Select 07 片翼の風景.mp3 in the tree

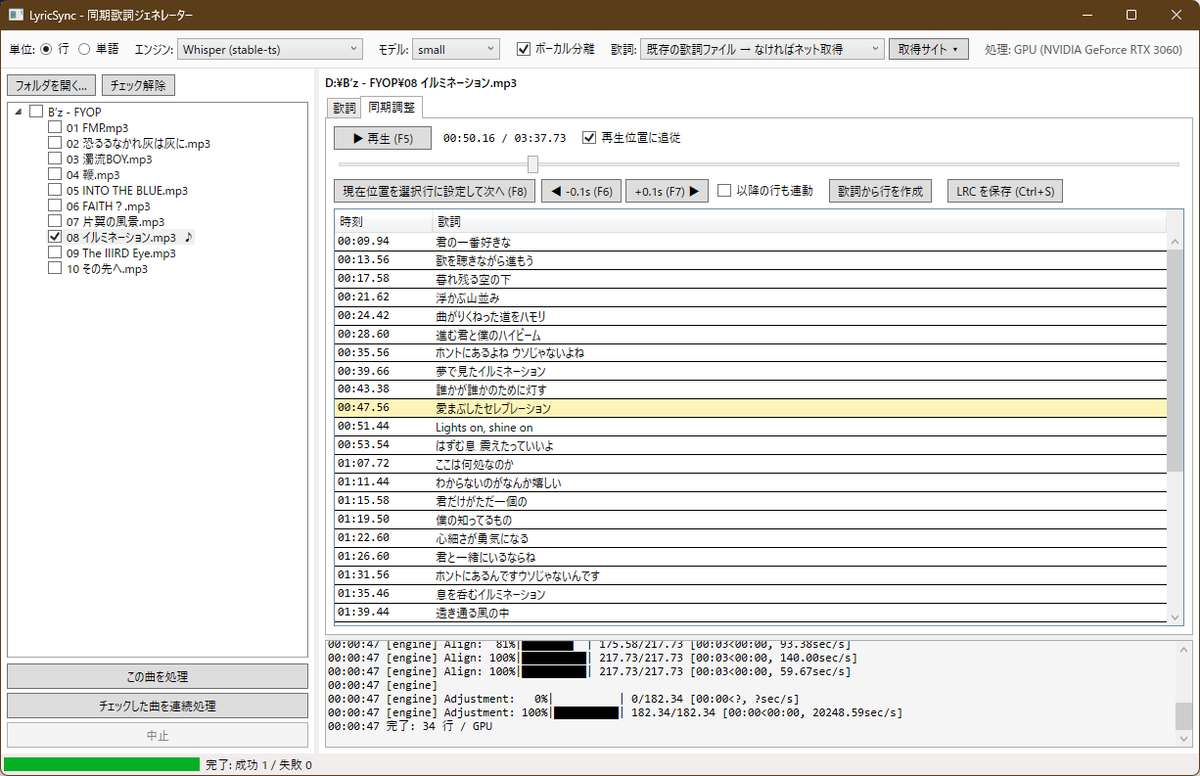point(115,222)
